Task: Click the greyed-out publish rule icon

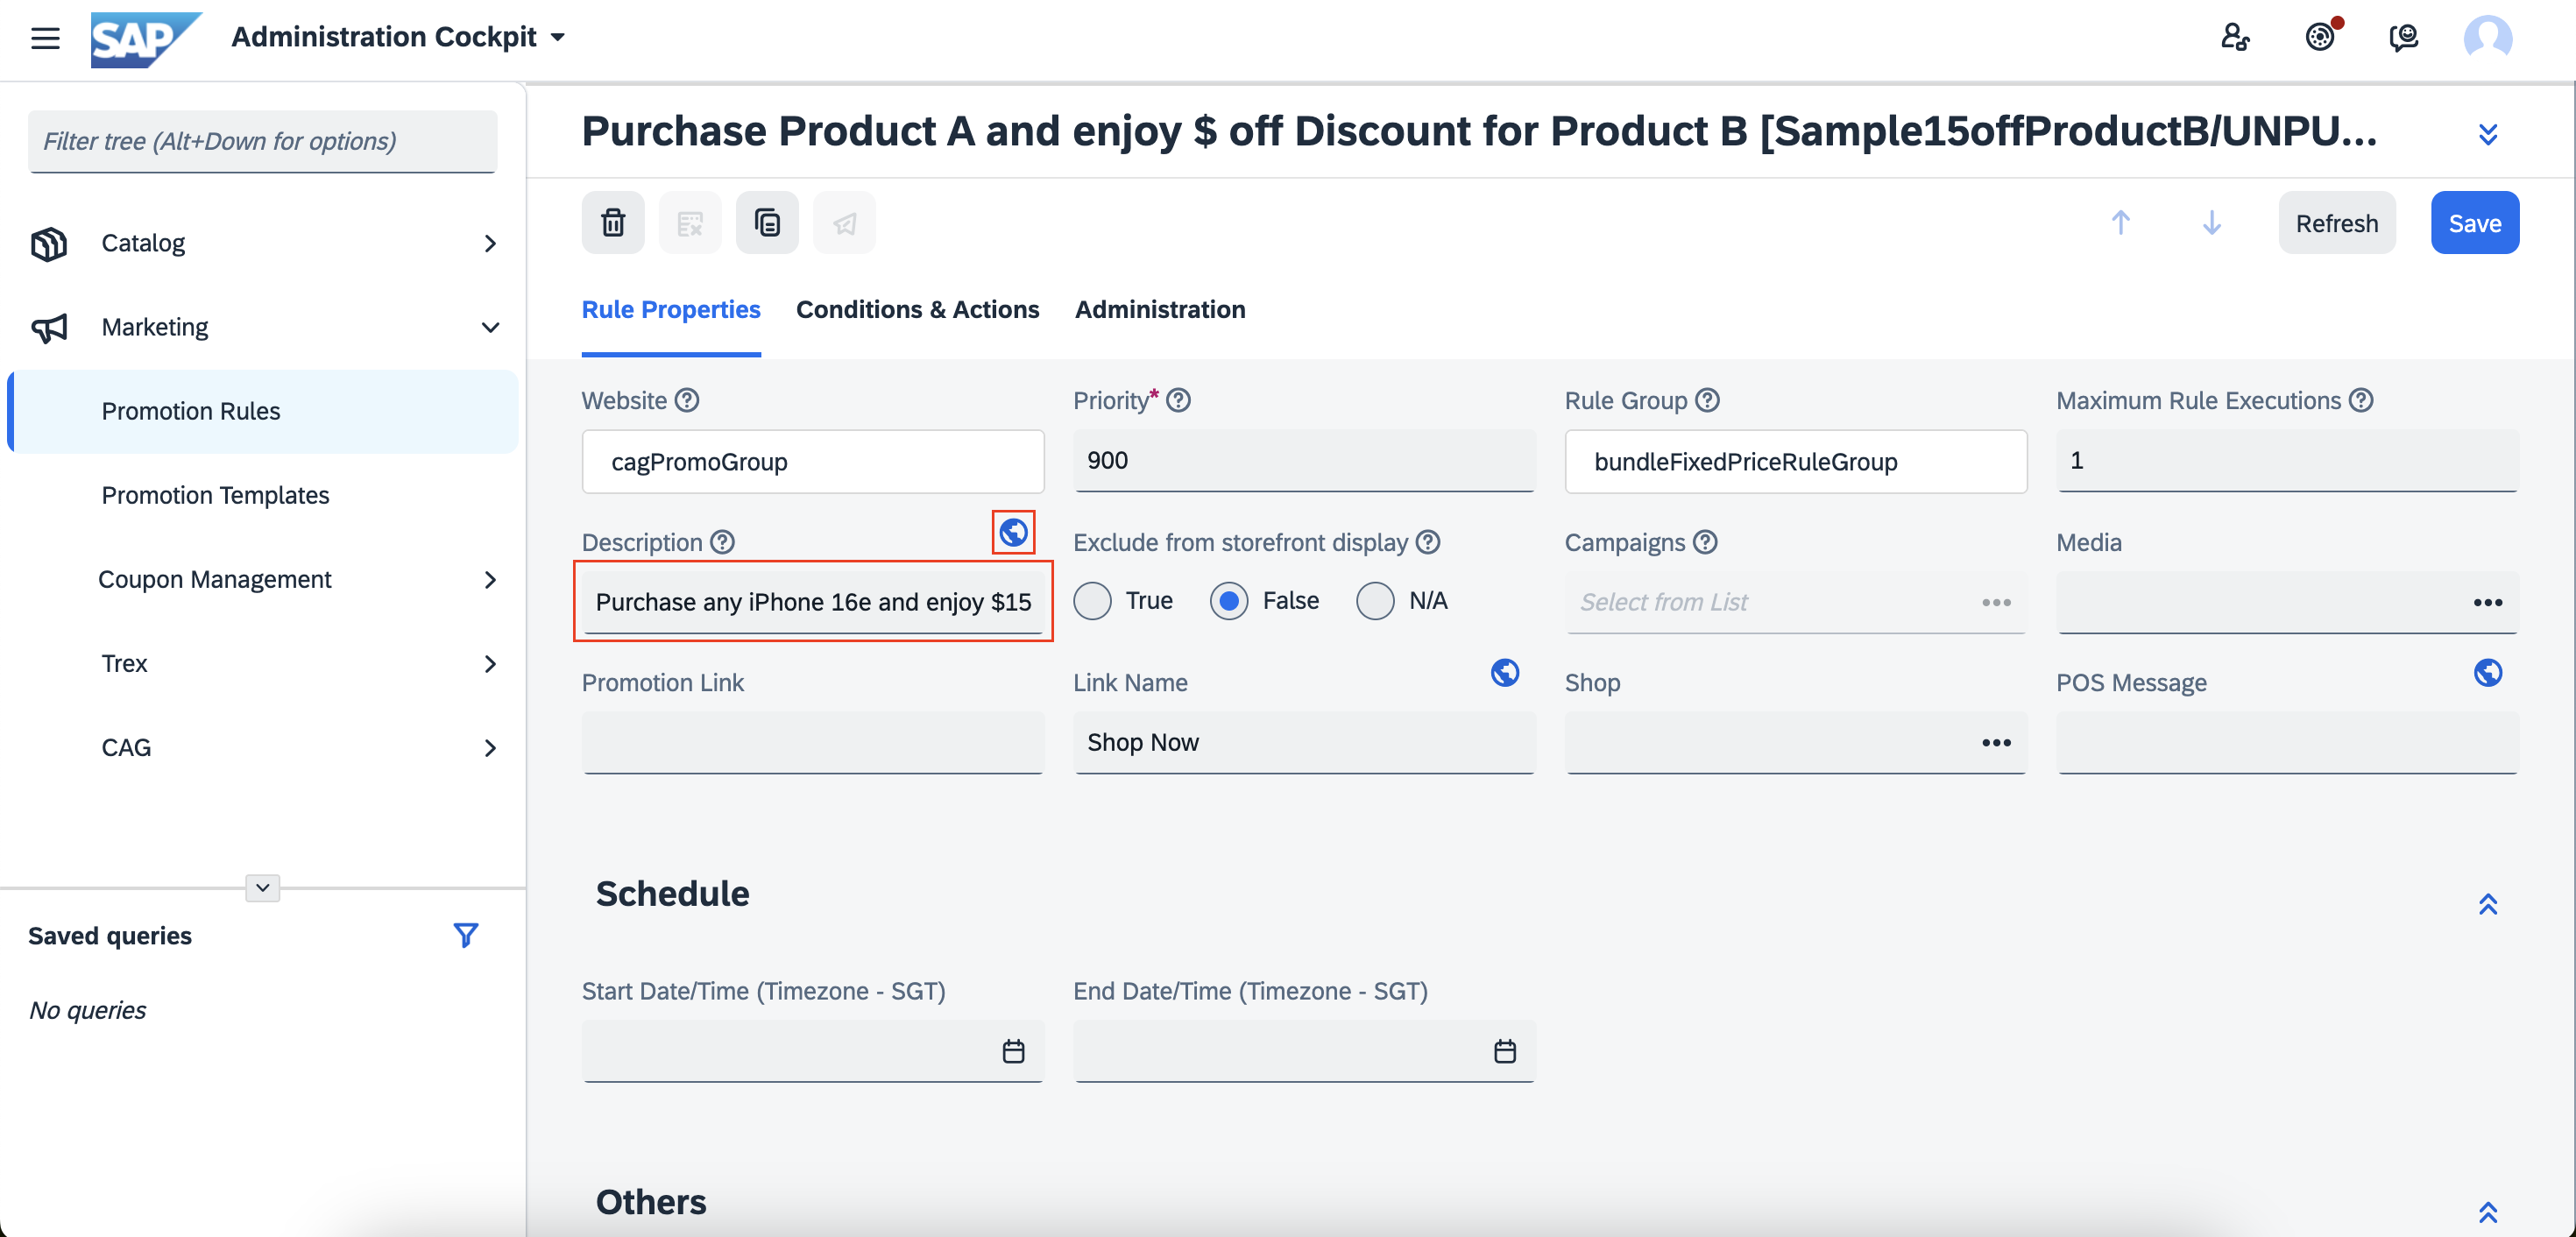Action: (844, 222)
